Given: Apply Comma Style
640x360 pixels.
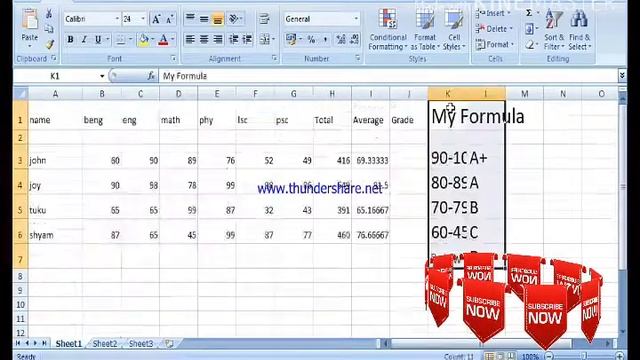Looking at the screenshot, I should (x=325, y=40).
